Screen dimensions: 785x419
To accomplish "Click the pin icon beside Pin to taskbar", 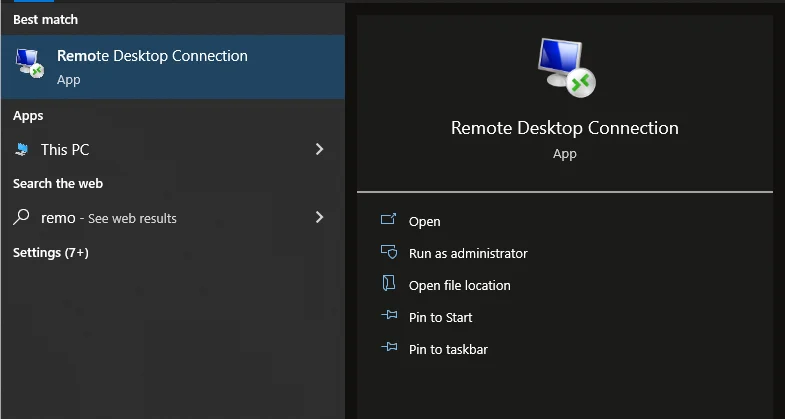I will [389, 347].
